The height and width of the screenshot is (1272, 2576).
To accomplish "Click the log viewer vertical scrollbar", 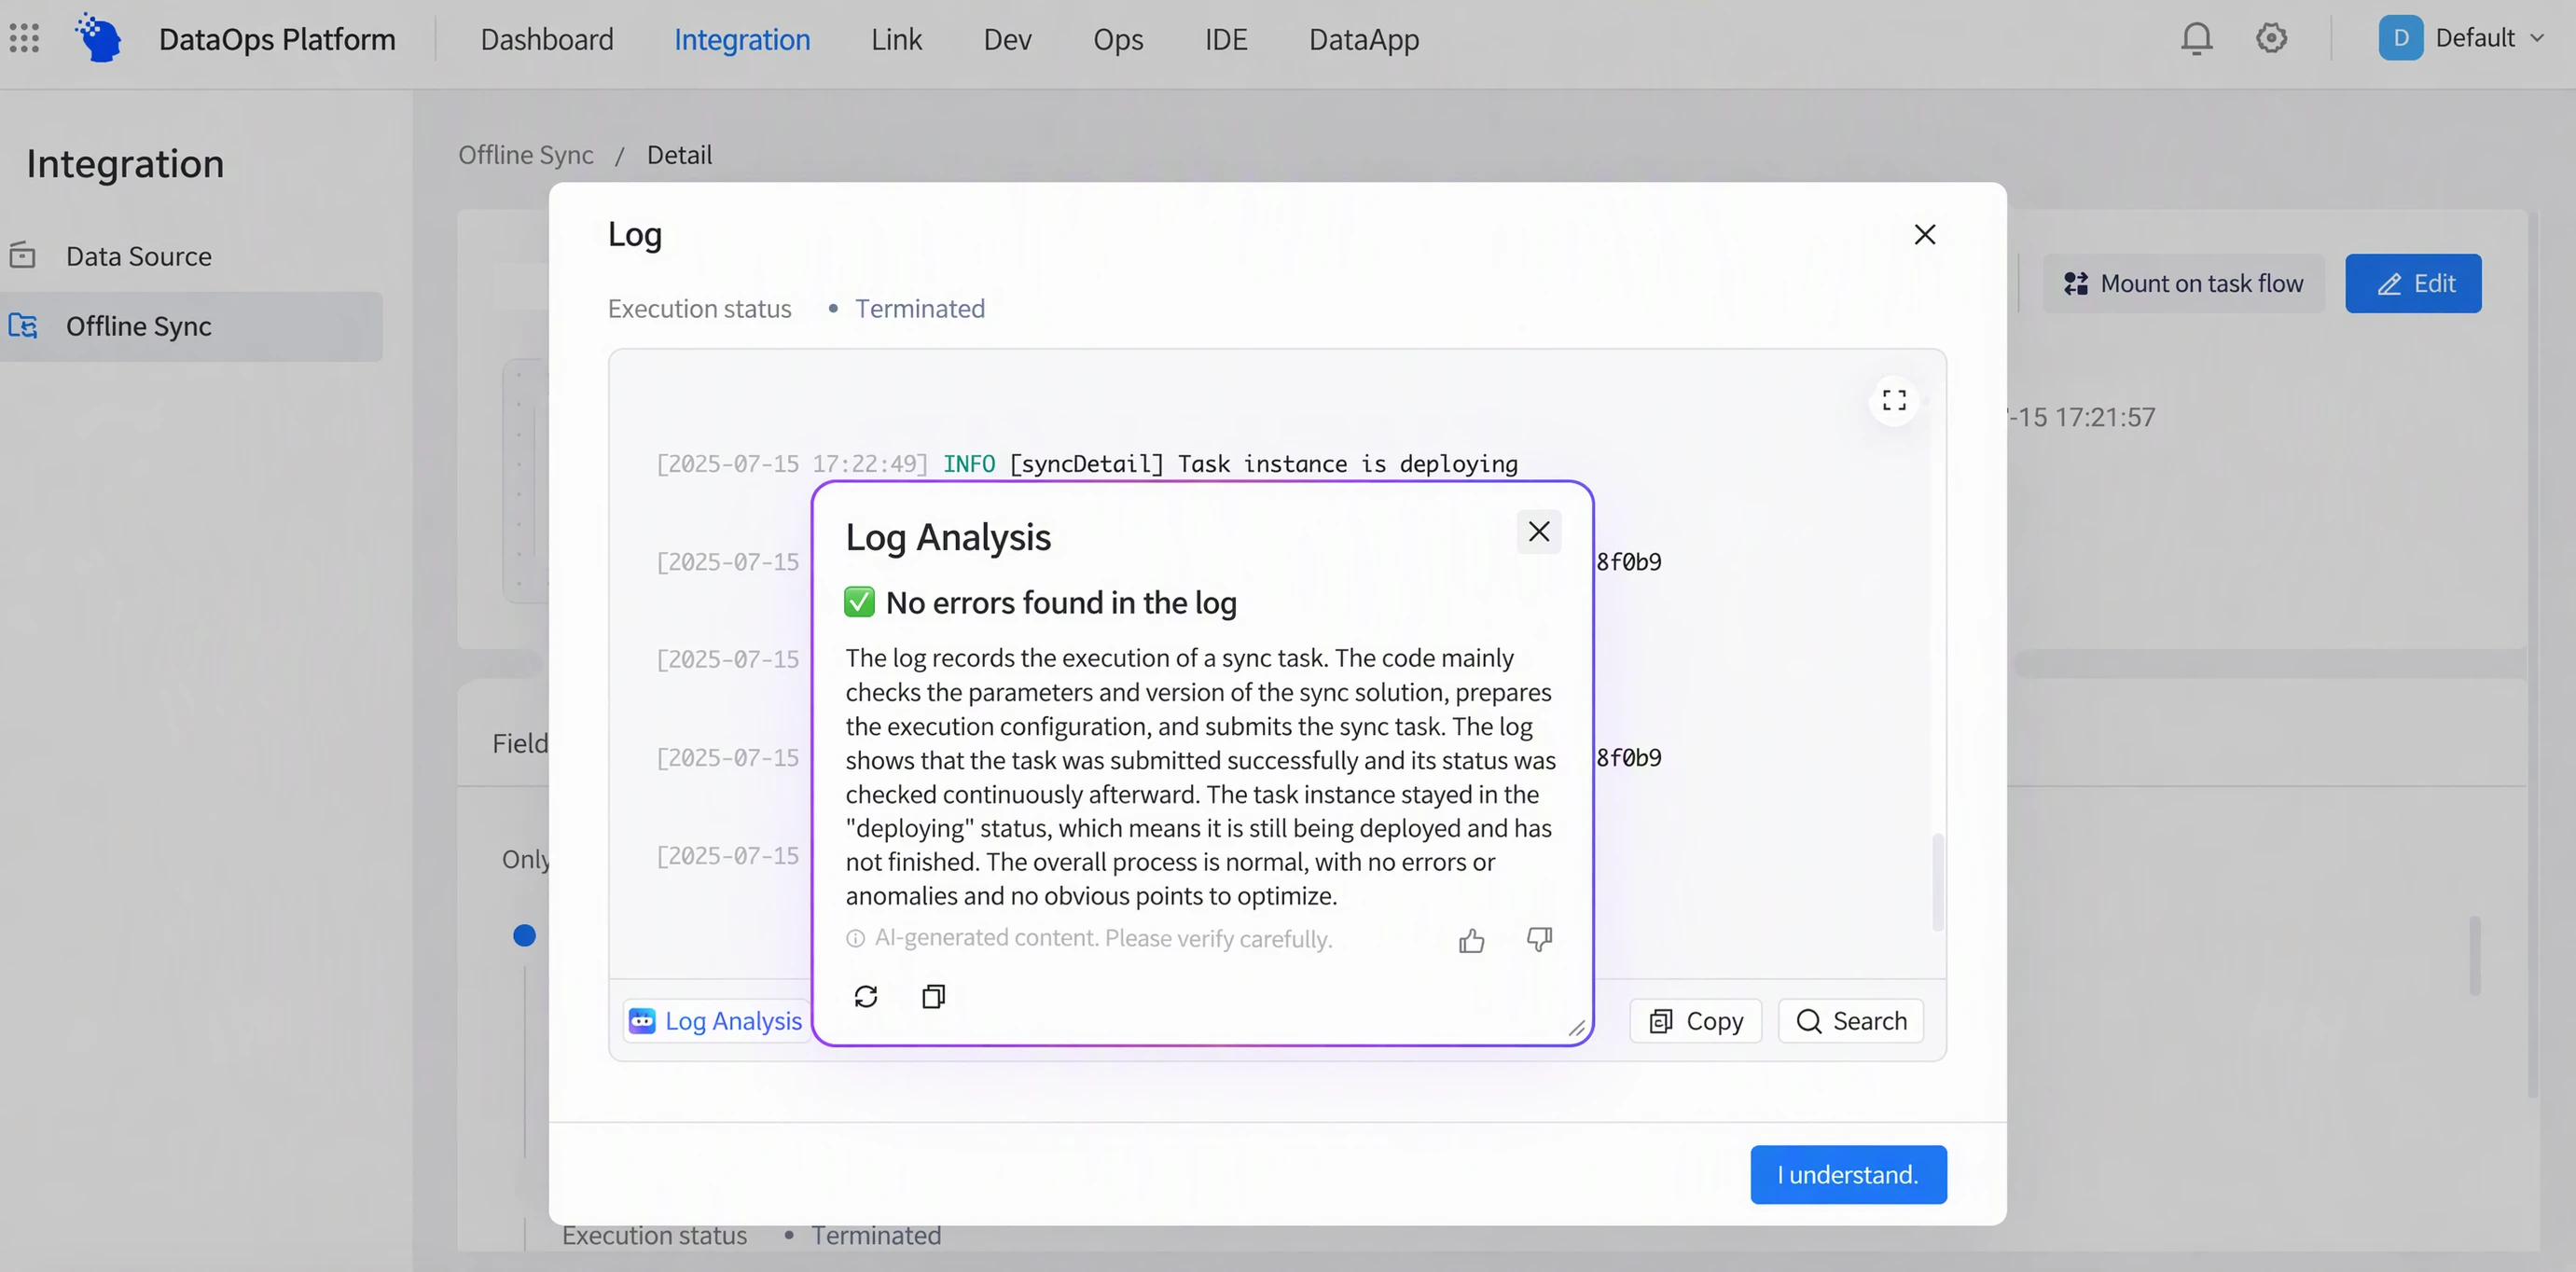I will click(1938, 881).
